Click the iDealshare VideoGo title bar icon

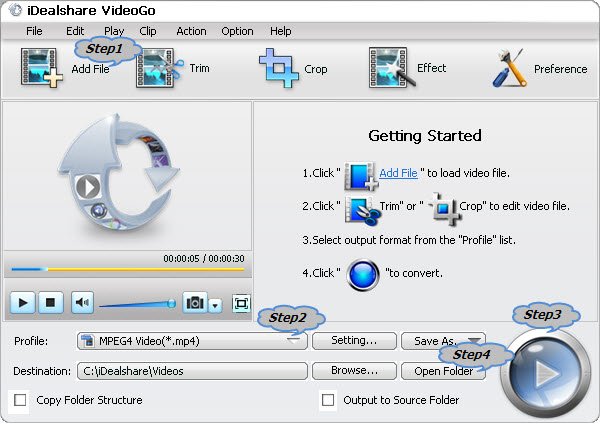[15, 10]
